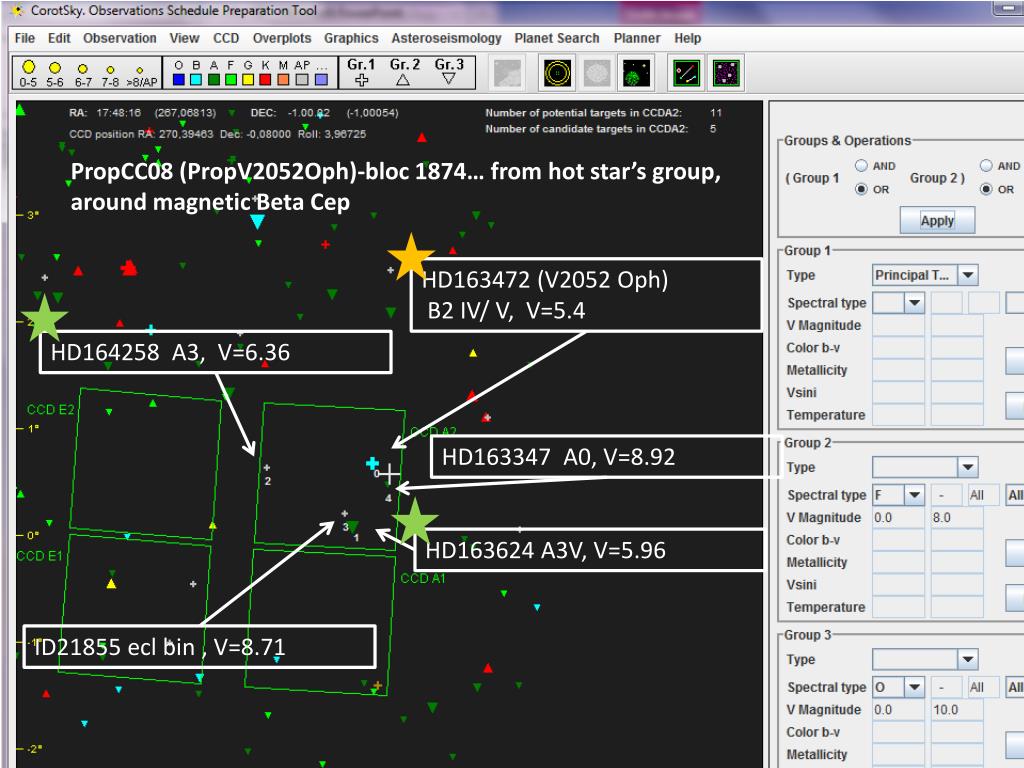The width and height of the screenshot is (1024, 768).
Task: Click the yellow triangle star in CCD E1
Action: click(111, 583)
